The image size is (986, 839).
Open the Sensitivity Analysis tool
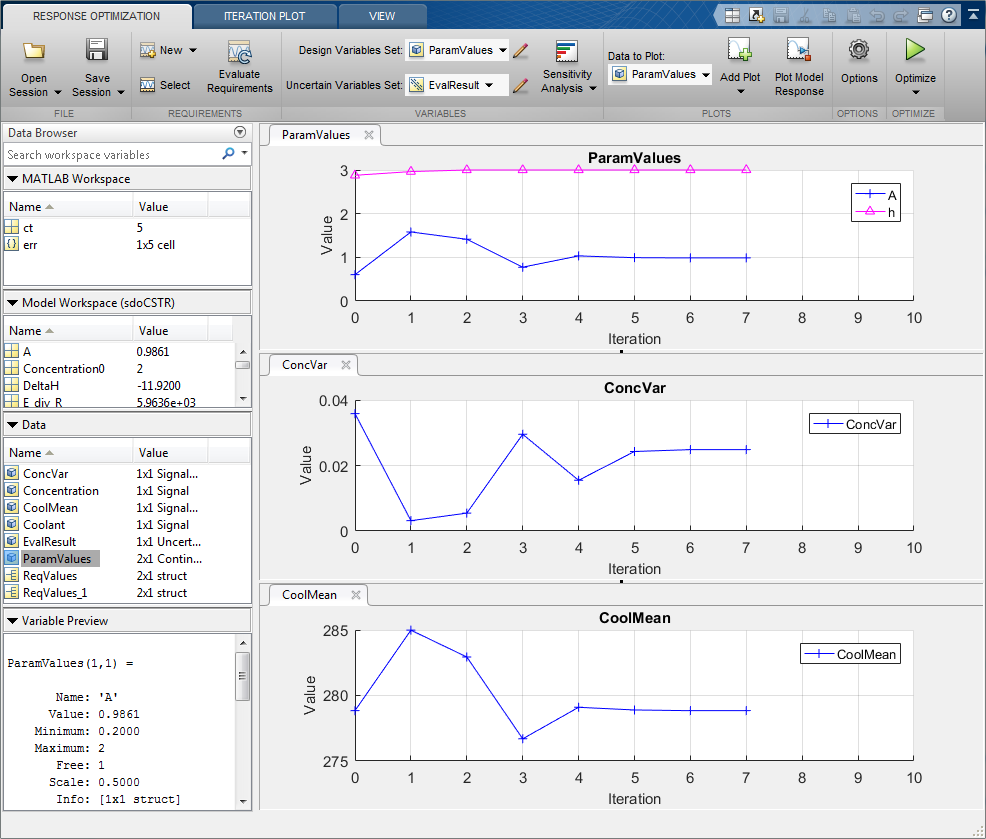[567, 52]
